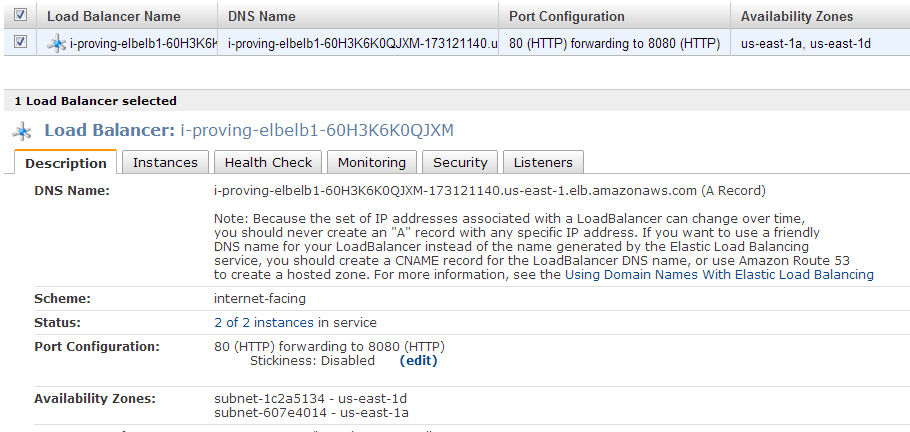Select the i-proving-elbelb1 load balancer name cell
910x432 pixels.
(127, 43)
